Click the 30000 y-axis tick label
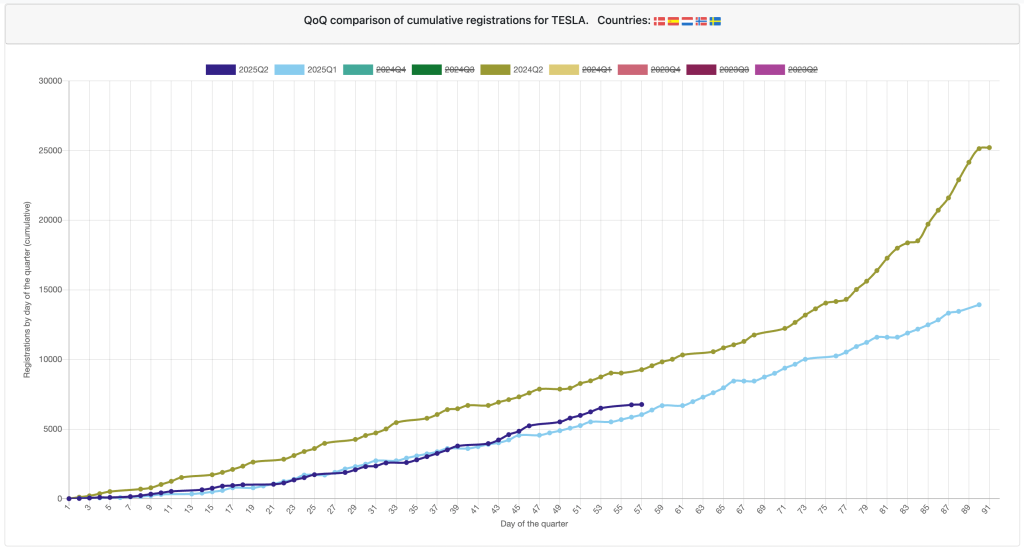This screenshot has height=552, width=1024. coord(48,81)
